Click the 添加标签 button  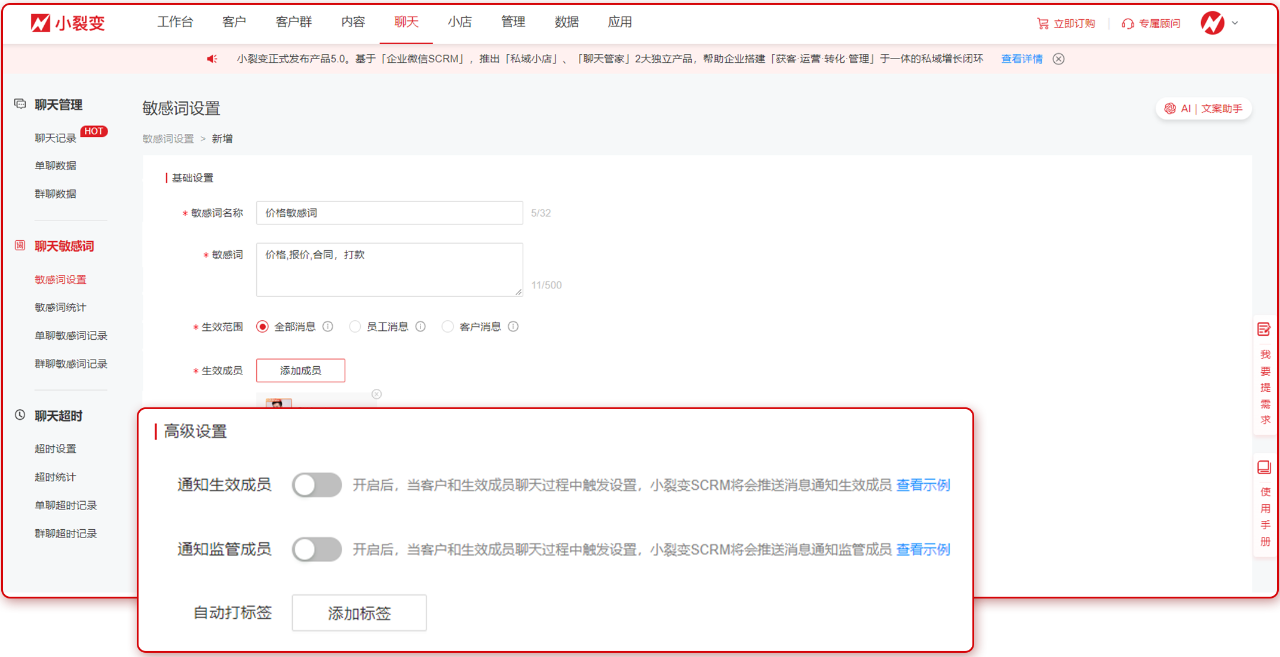359,613
